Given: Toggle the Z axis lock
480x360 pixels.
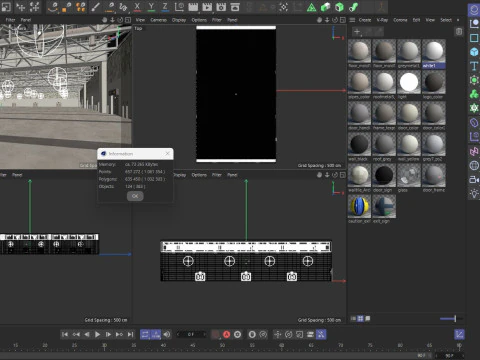Looking at the screenshot, I should (x=165, y=7).
